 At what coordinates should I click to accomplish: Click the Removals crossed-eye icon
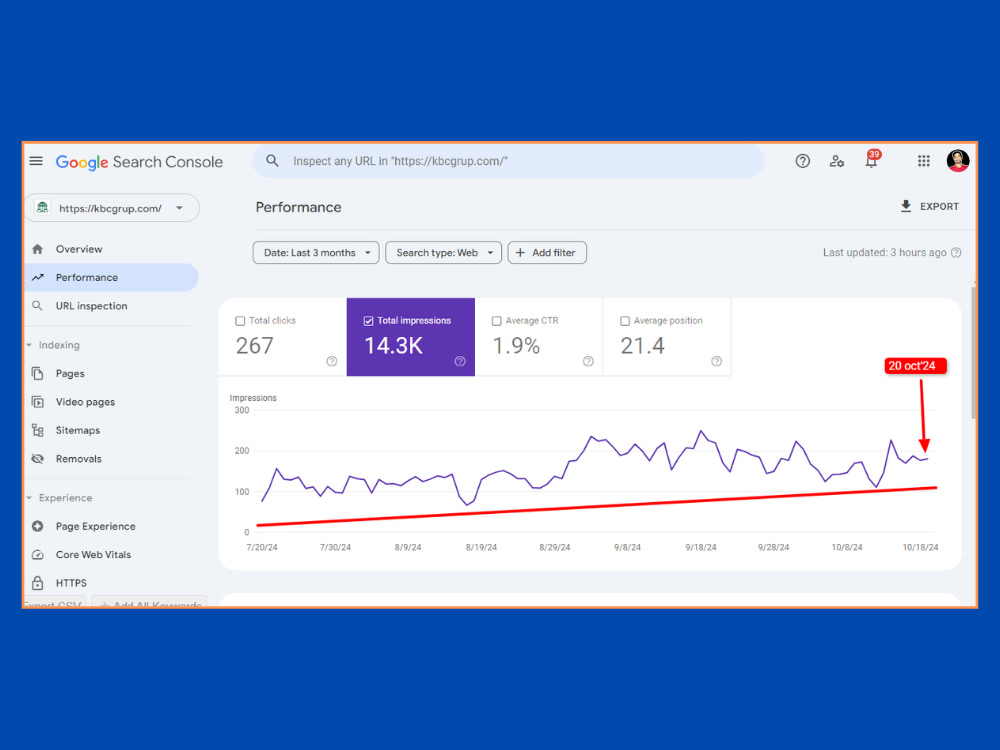pyautogui.click(x=38, y=459)
